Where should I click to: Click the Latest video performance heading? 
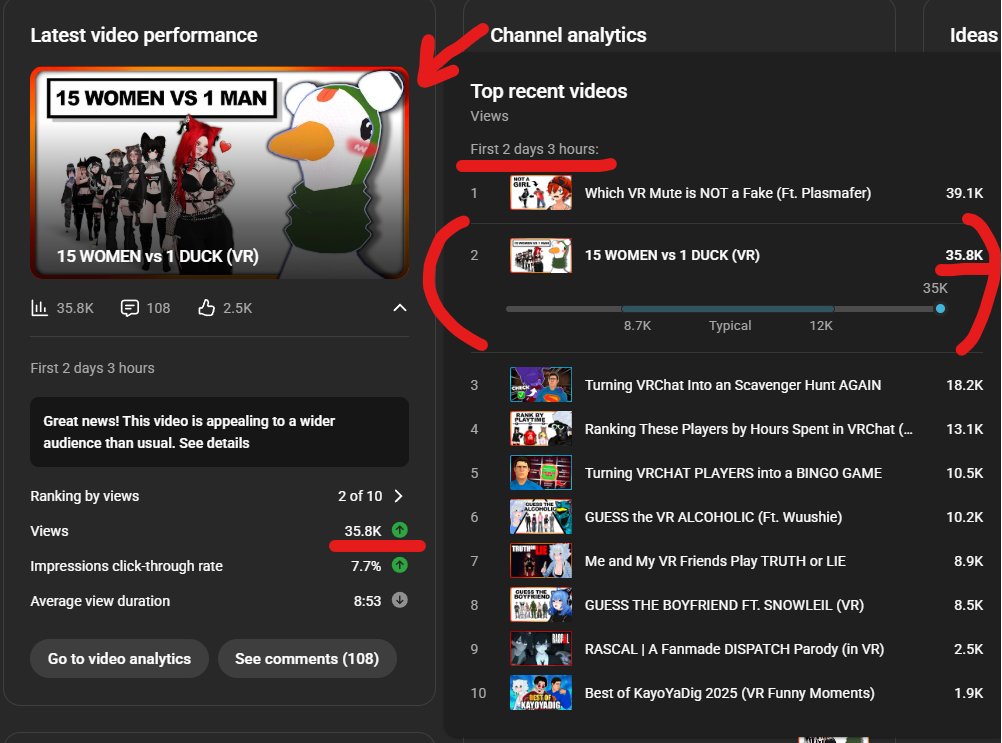coord(144,35)
